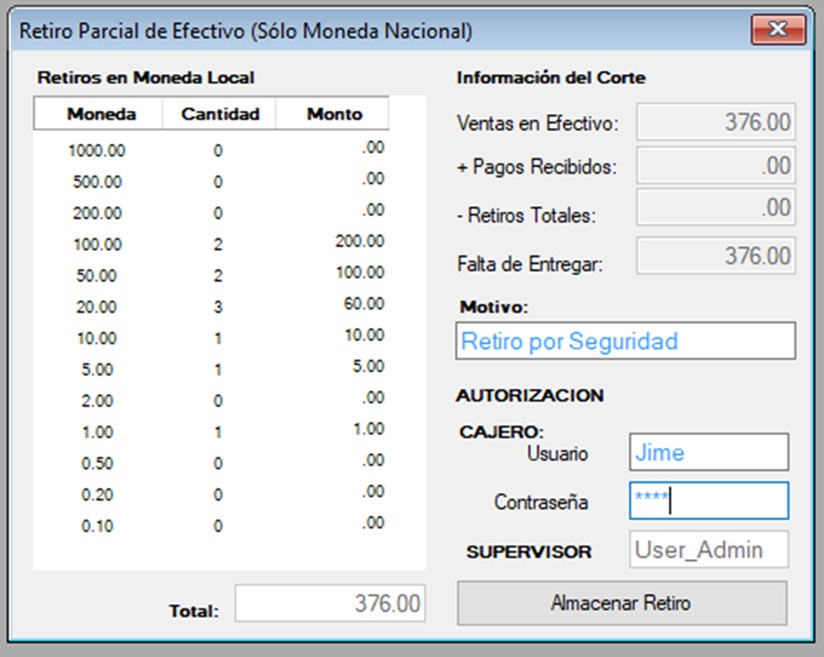Edit the quantity for 100.00 denomination
The width and height of the screenshot is (824, 657).
218,245
